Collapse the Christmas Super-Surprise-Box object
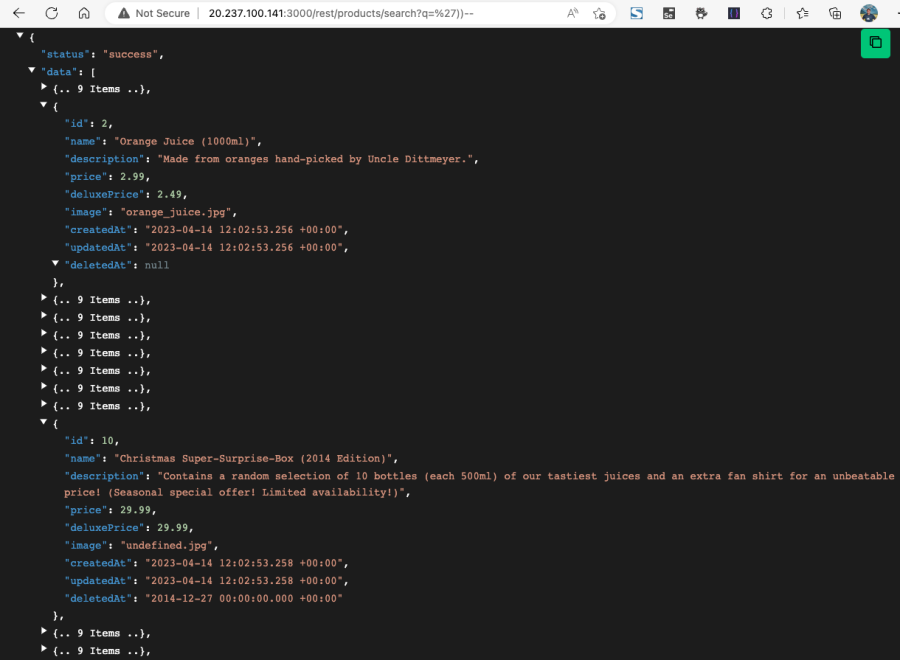 [x=44, y=423]
